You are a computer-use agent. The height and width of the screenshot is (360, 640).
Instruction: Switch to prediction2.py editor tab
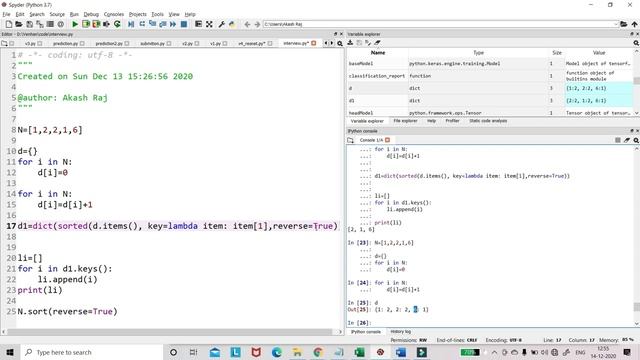click(109, 43)
